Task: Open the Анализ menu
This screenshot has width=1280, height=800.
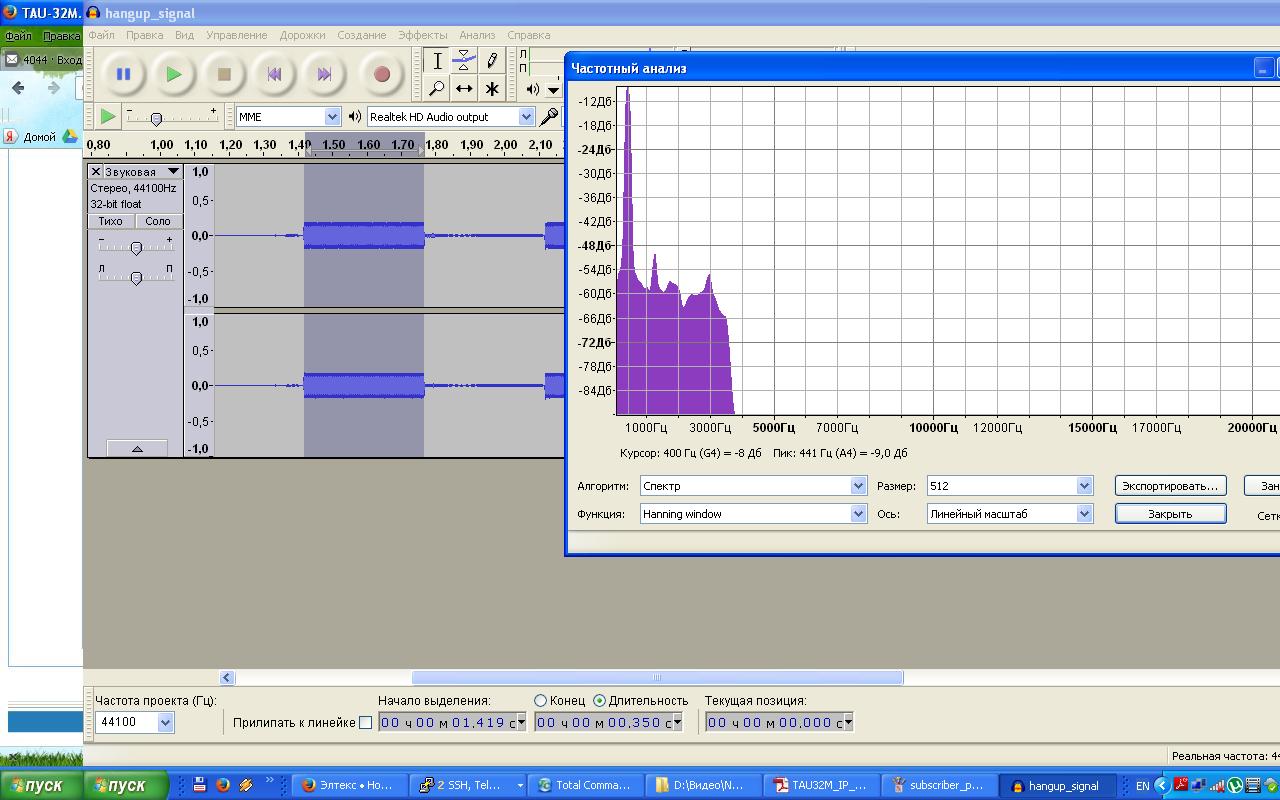Action: point(477,35)
